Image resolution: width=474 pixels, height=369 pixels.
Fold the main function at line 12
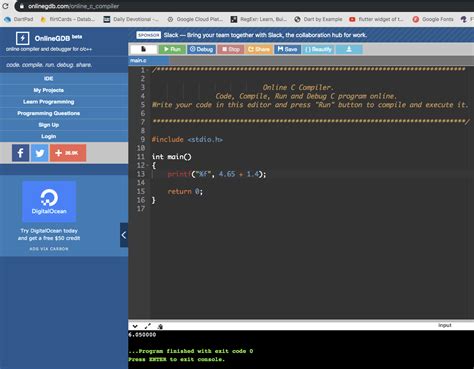[x=147, y=165]
